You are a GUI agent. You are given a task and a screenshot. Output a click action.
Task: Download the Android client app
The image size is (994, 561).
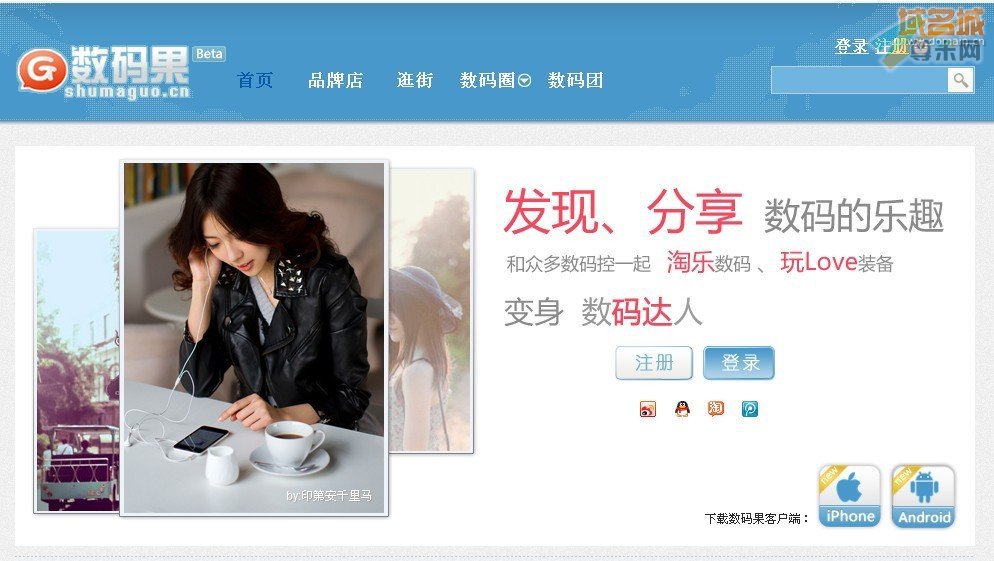[x=924, y=496]
